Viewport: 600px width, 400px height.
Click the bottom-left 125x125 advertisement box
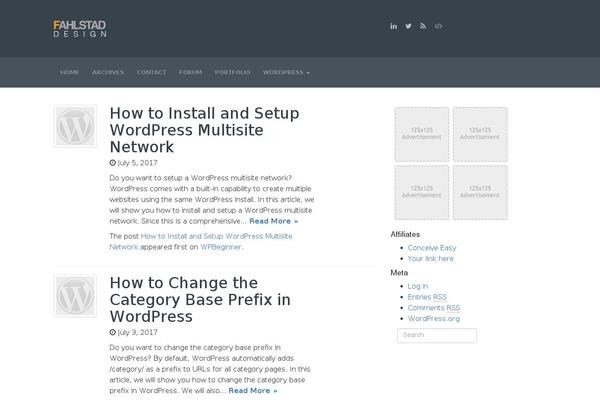pos(422,193)
